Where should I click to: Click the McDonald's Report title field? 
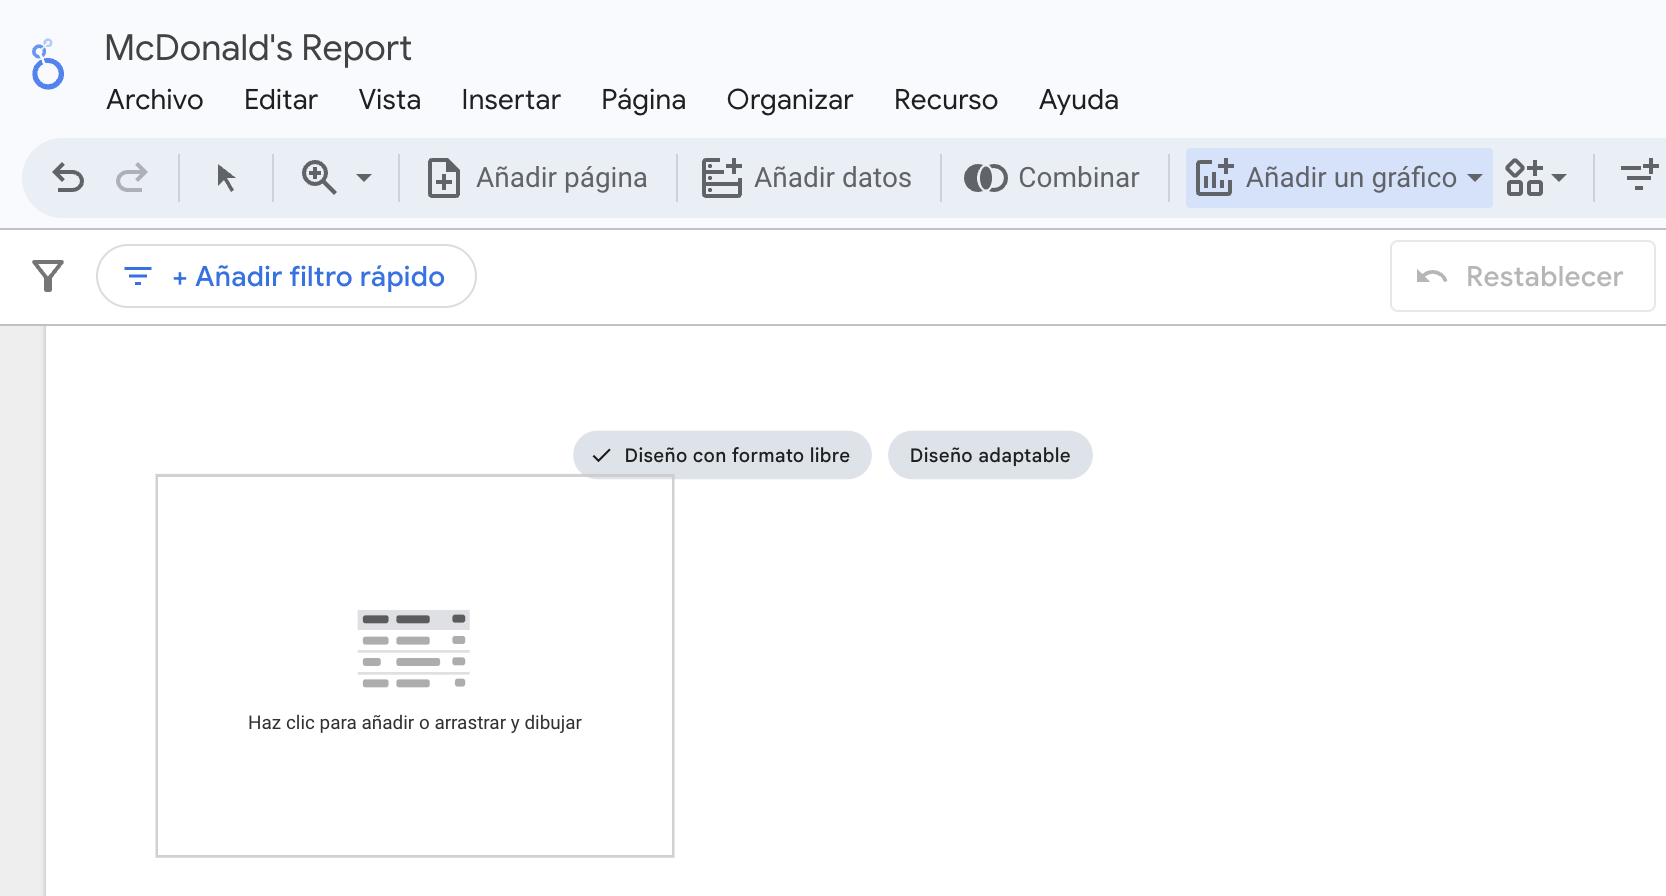[258, 48]
